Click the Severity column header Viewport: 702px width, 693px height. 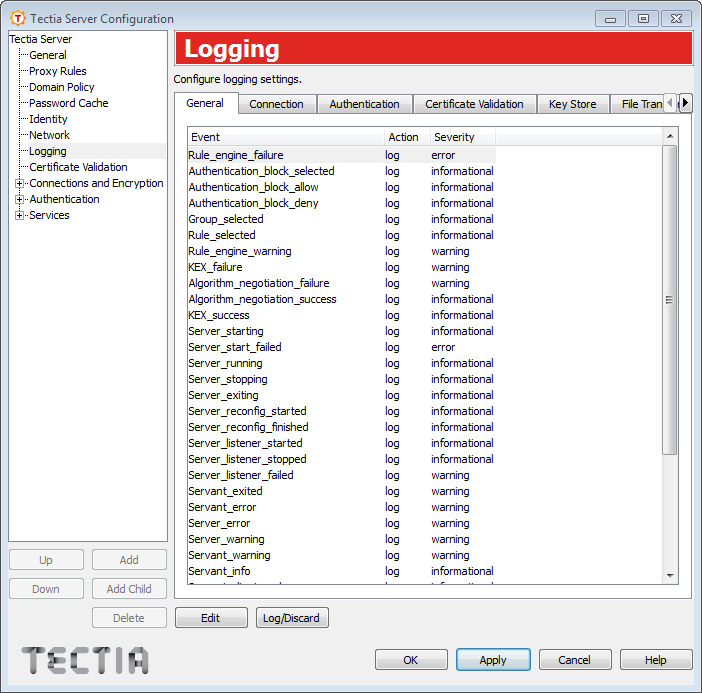462,137
